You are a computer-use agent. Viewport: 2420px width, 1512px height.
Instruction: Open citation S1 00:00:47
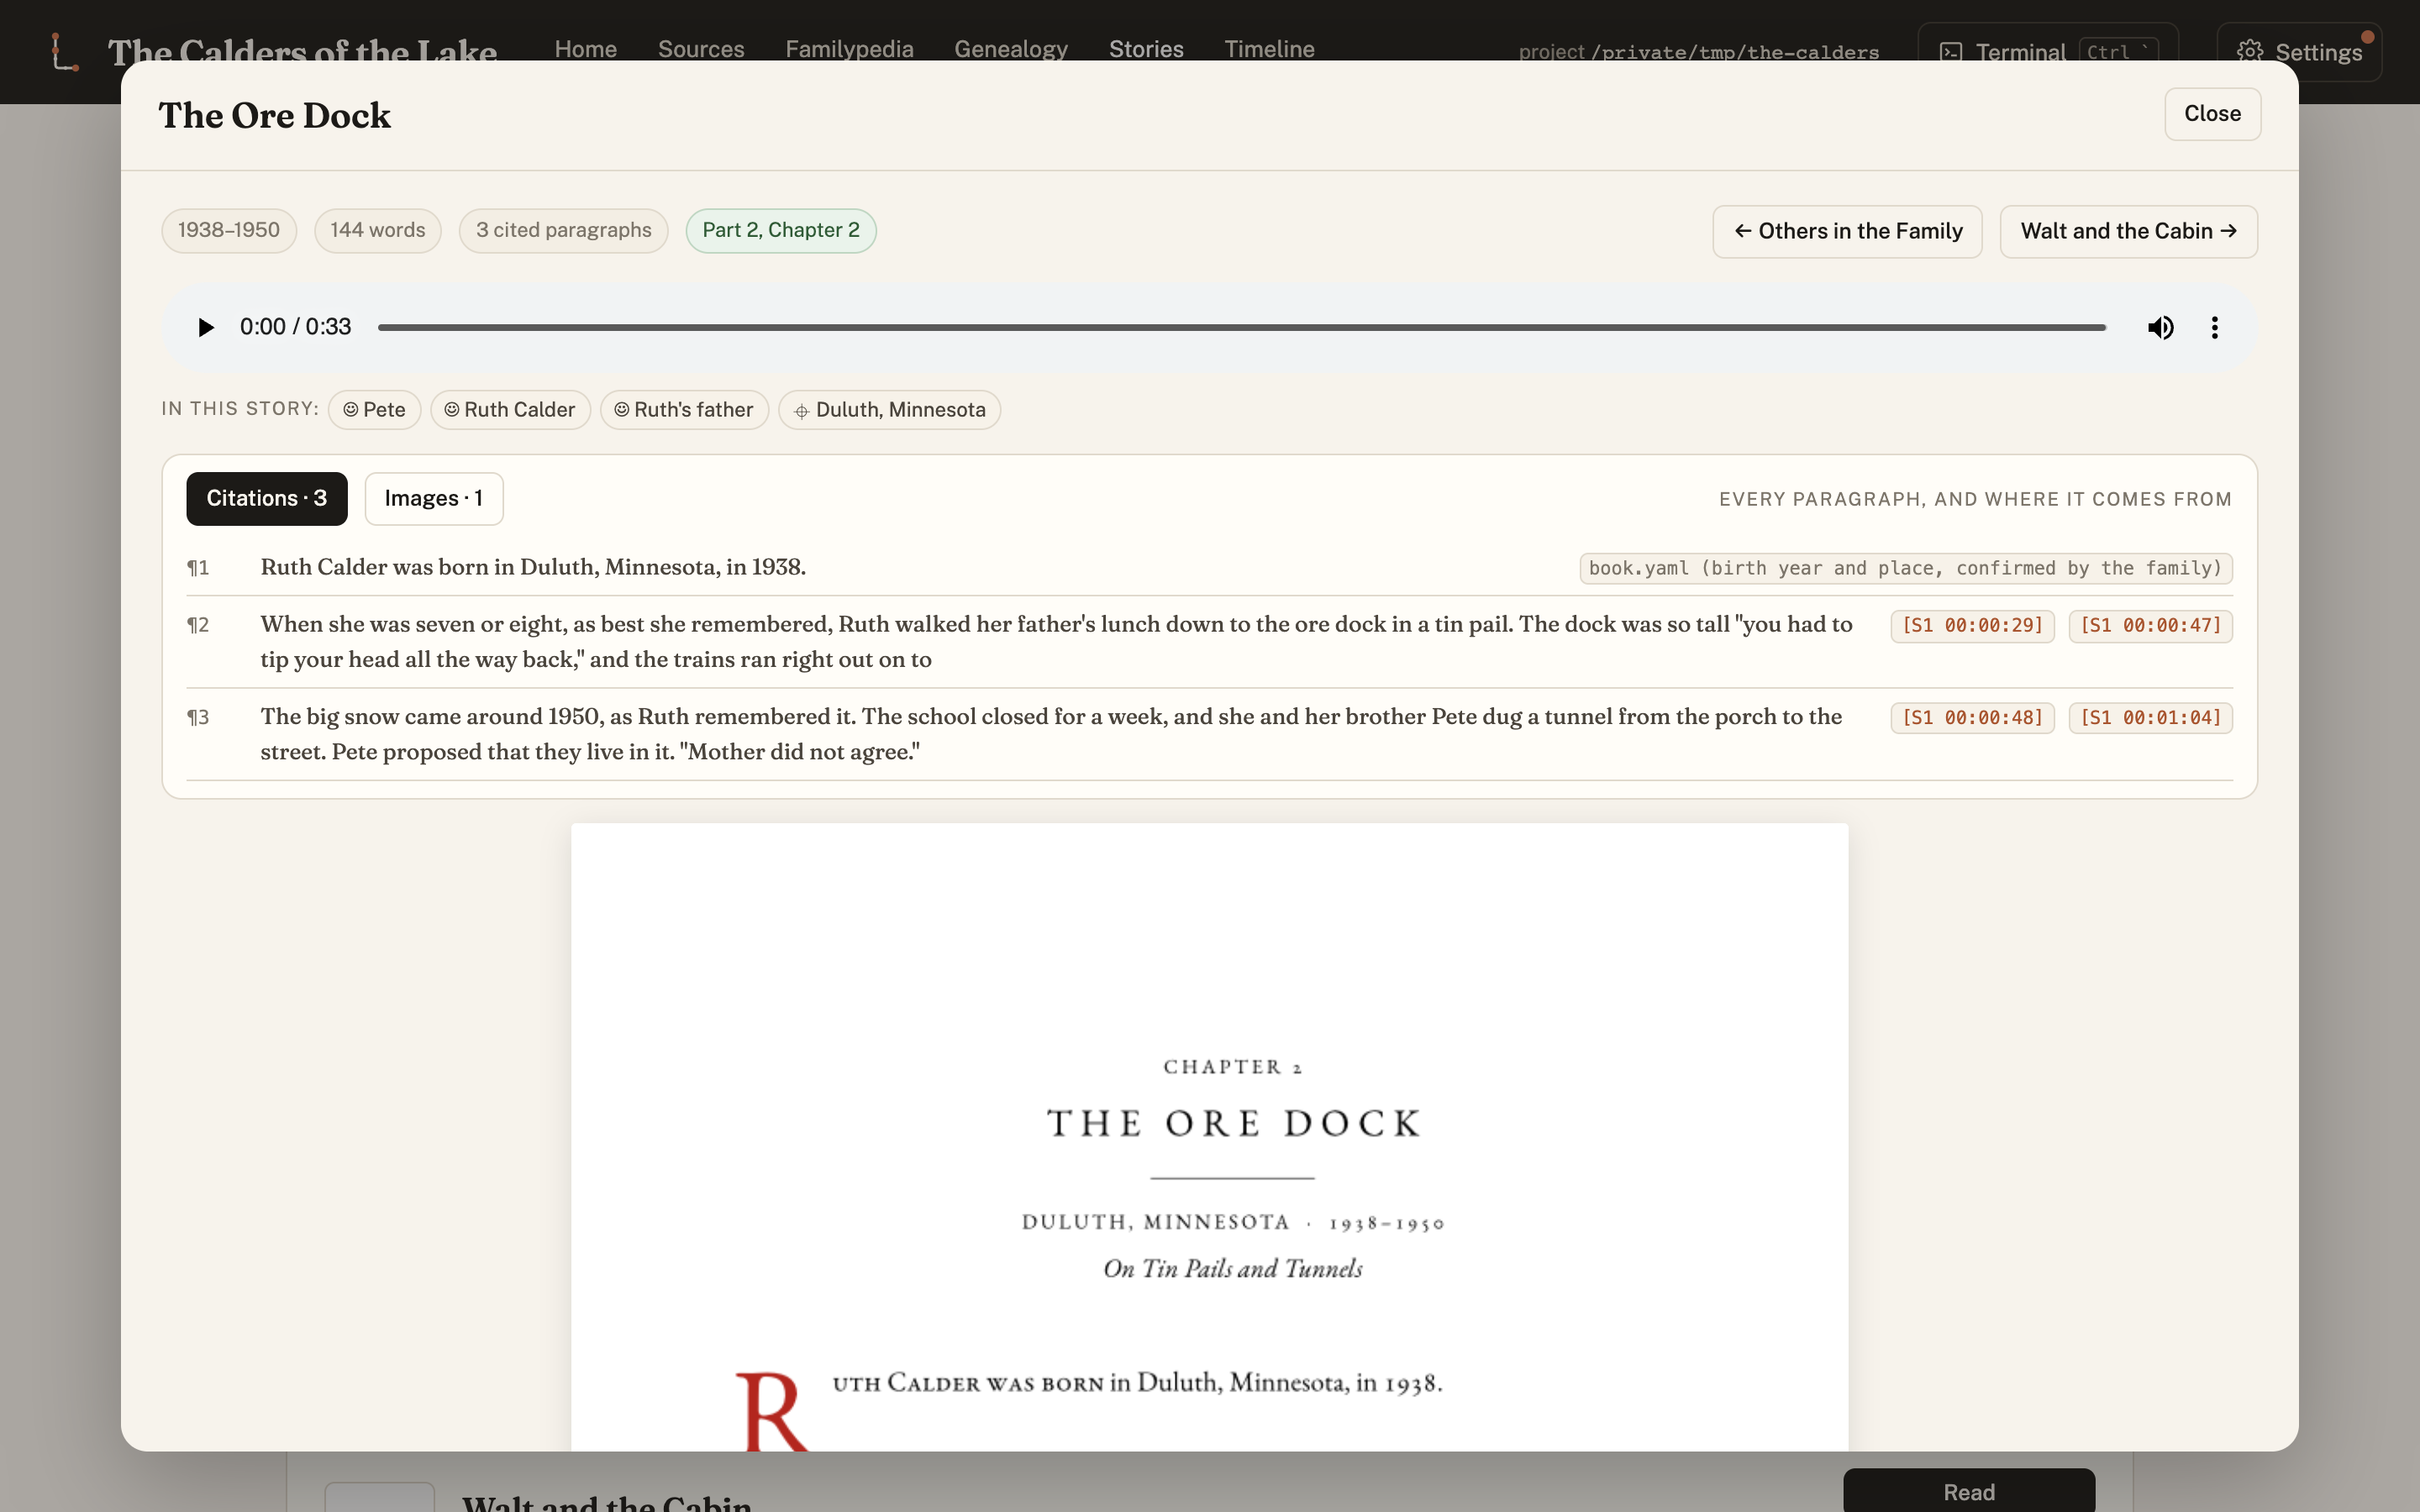click(x=2150, y=626)
